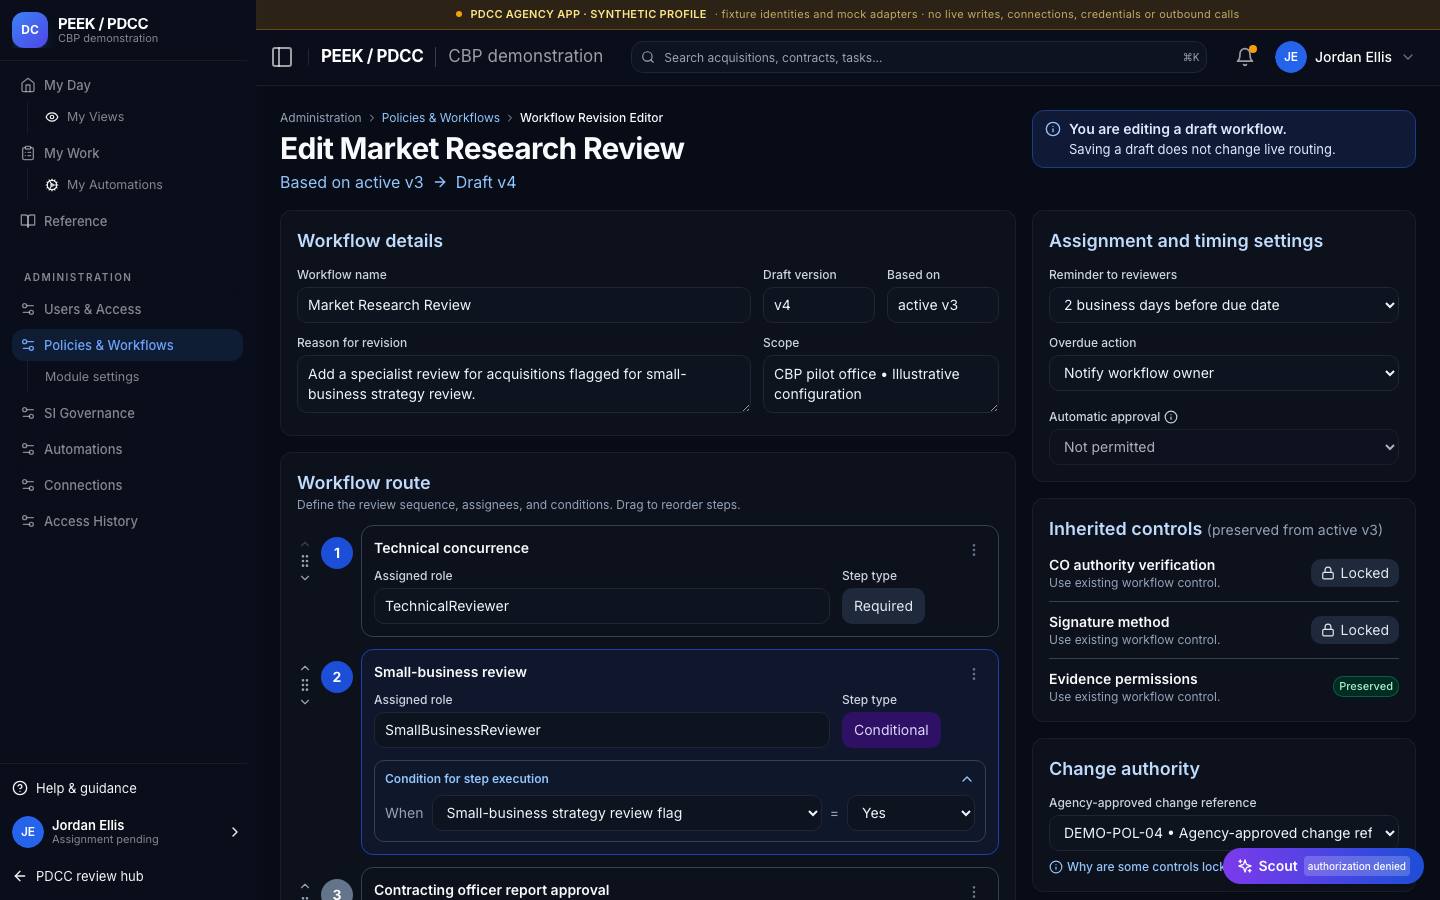Open the condition value Yes dropdown

[911, 813]
